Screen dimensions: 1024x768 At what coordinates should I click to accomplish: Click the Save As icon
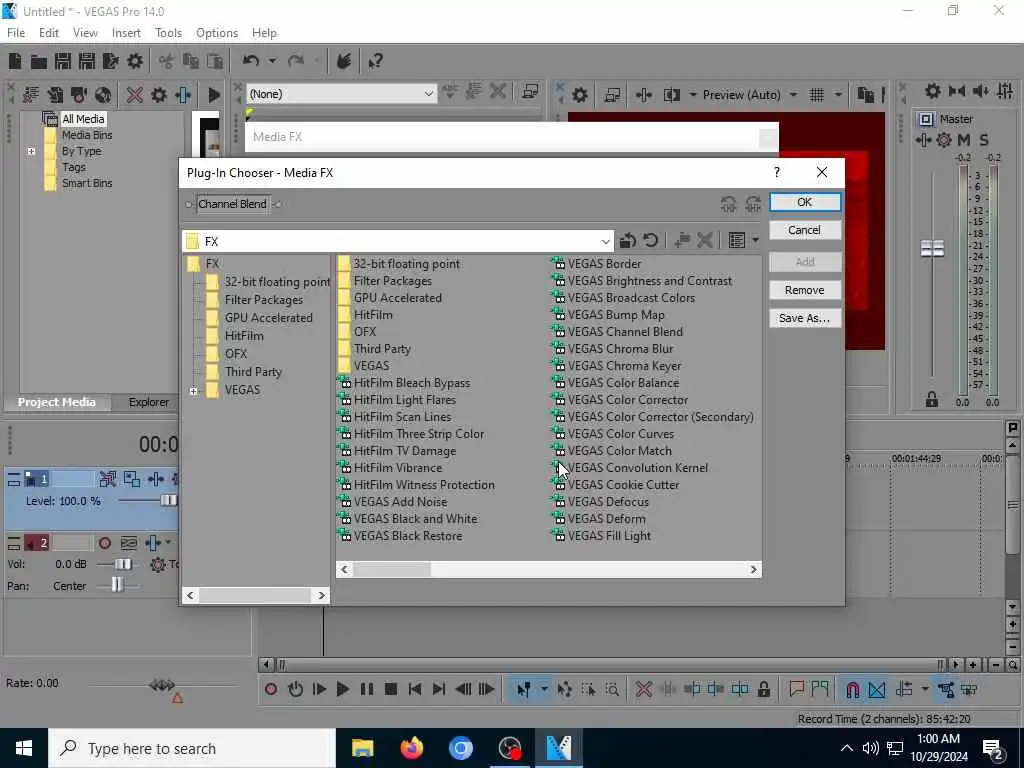pos(87,61)
